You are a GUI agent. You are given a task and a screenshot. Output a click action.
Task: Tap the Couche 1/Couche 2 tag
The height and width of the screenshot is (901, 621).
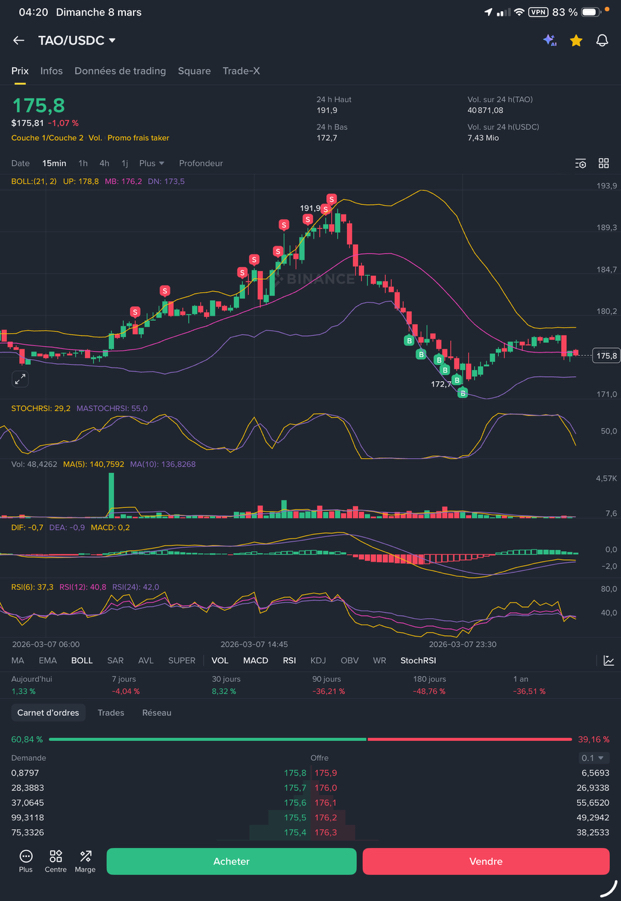coord(47,138)
